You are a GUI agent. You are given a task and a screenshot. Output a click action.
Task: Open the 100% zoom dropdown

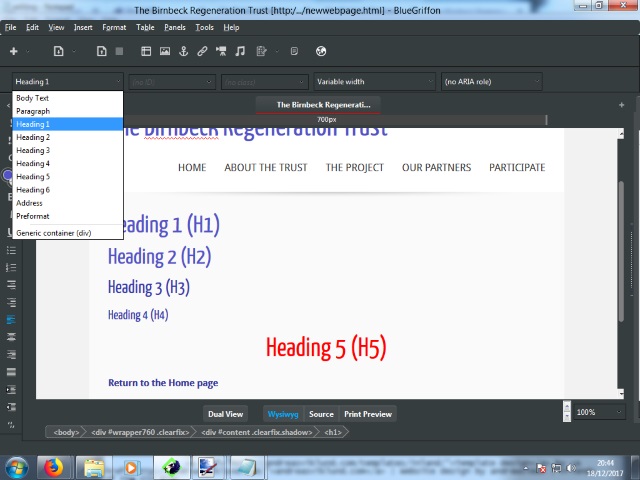599,412
